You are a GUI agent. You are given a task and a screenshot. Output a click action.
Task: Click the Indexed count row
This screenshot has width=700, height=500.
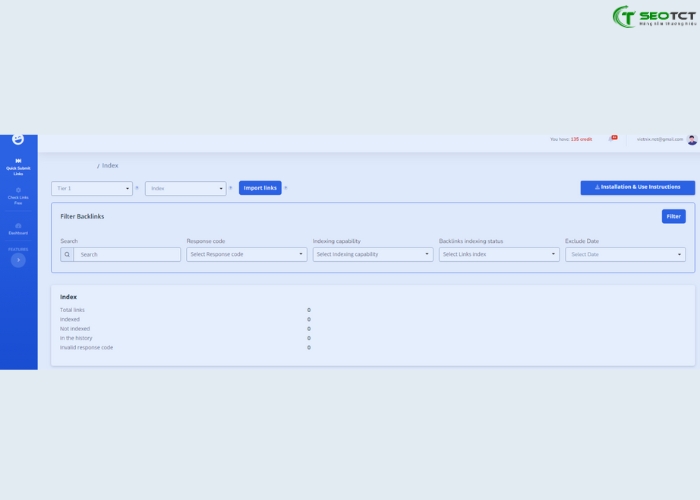185,319
